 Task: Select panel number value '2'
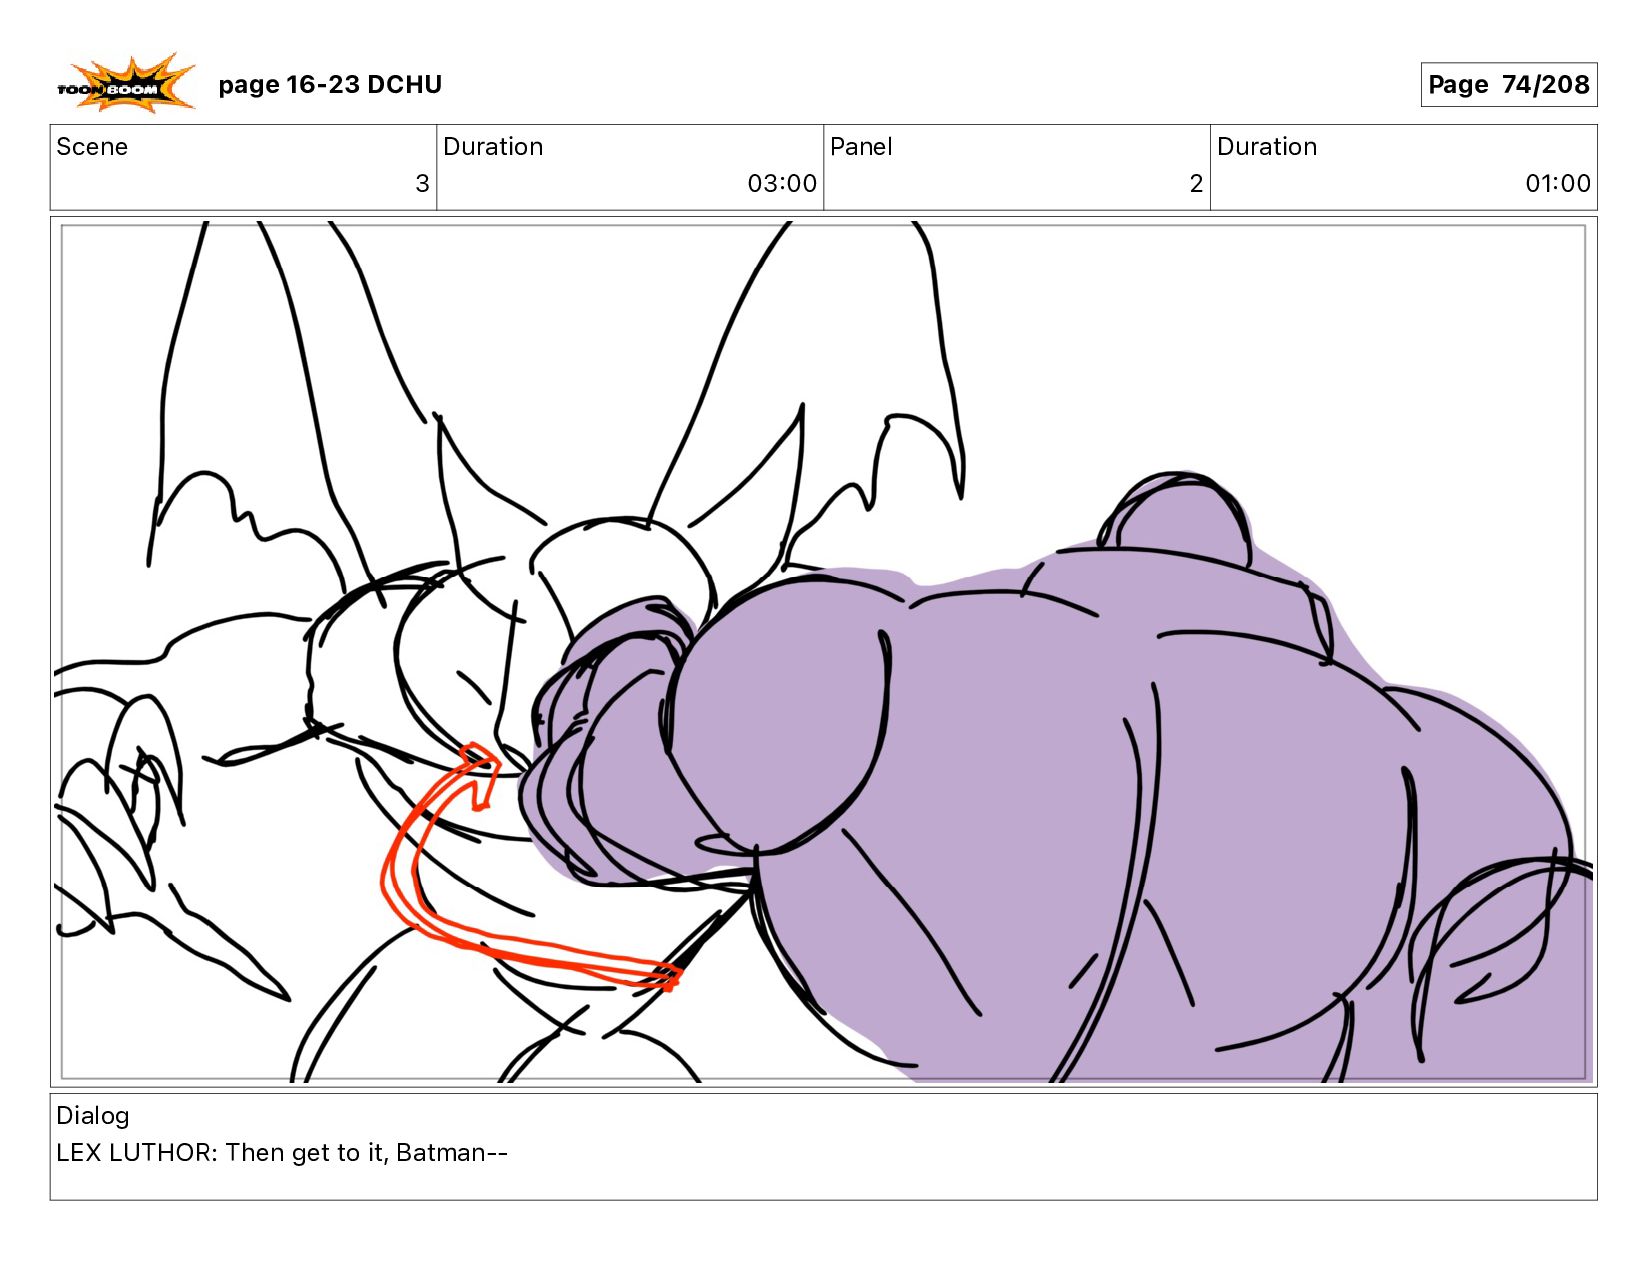click(x=1196, y=183)
